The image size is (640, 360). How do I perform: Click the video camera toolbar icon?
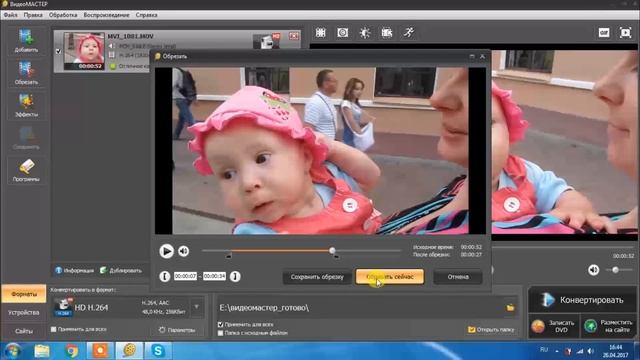pos(387,33)
